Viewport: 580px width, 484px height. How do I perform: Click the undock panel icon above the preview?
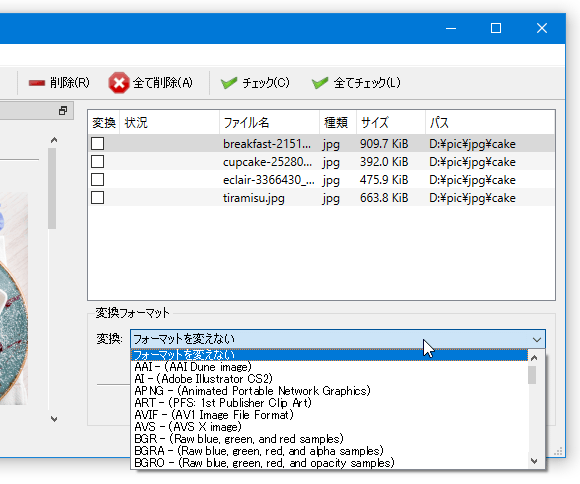click(x=63, y=111)
